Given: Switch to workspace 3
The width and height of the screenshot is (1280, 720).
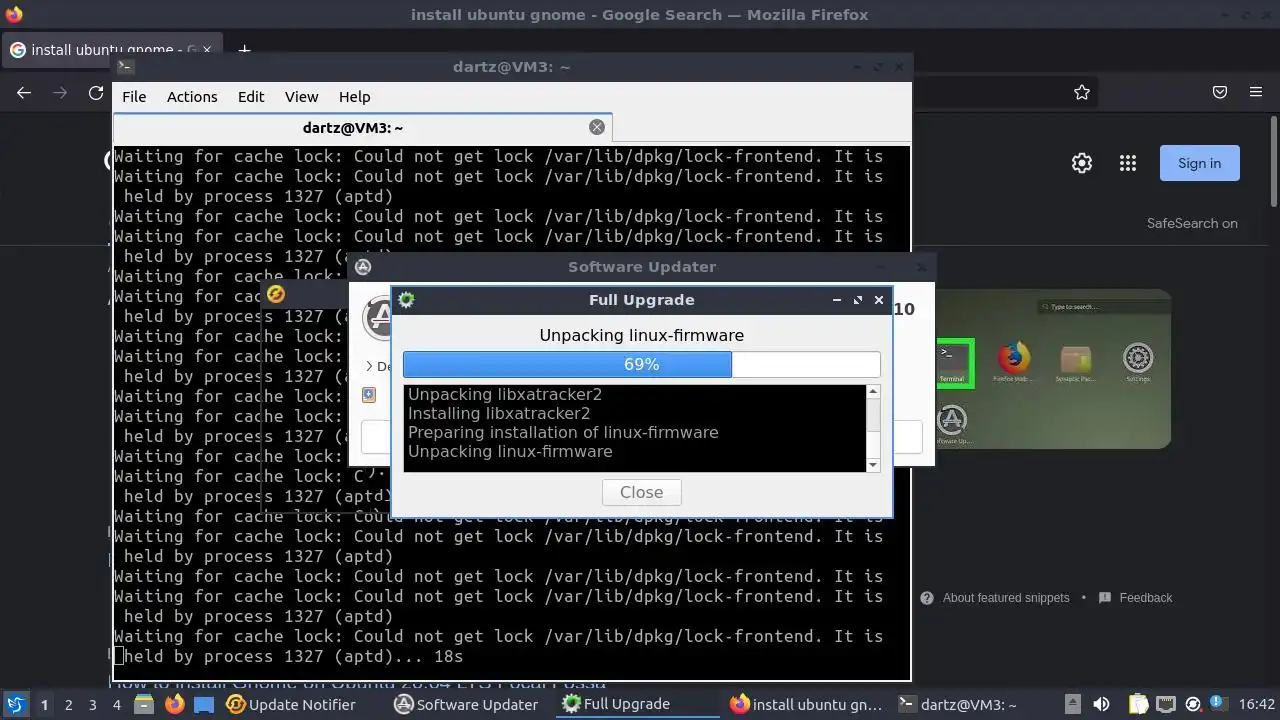Looking at the screenshot, I should (92, 704).
